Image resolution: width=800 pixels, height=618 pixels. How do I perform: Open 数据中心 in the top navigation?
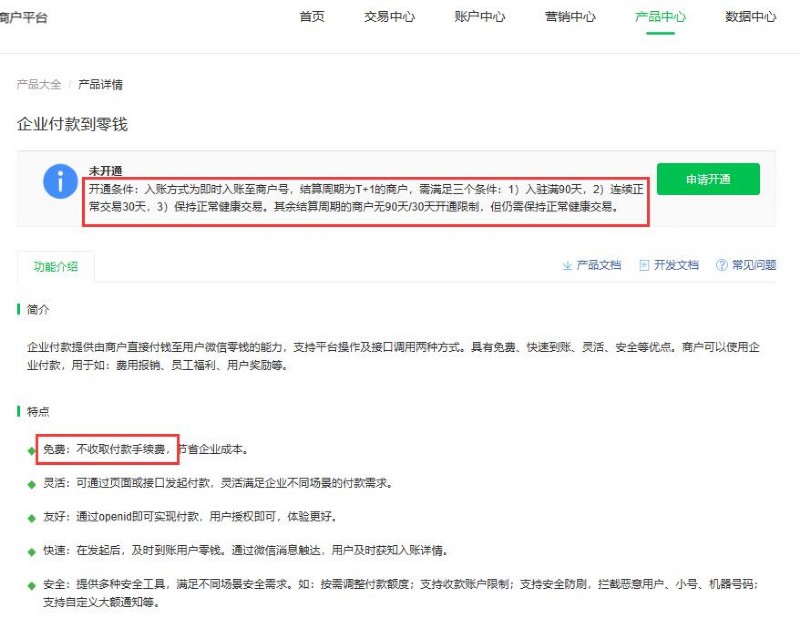(x=750, y=17)
